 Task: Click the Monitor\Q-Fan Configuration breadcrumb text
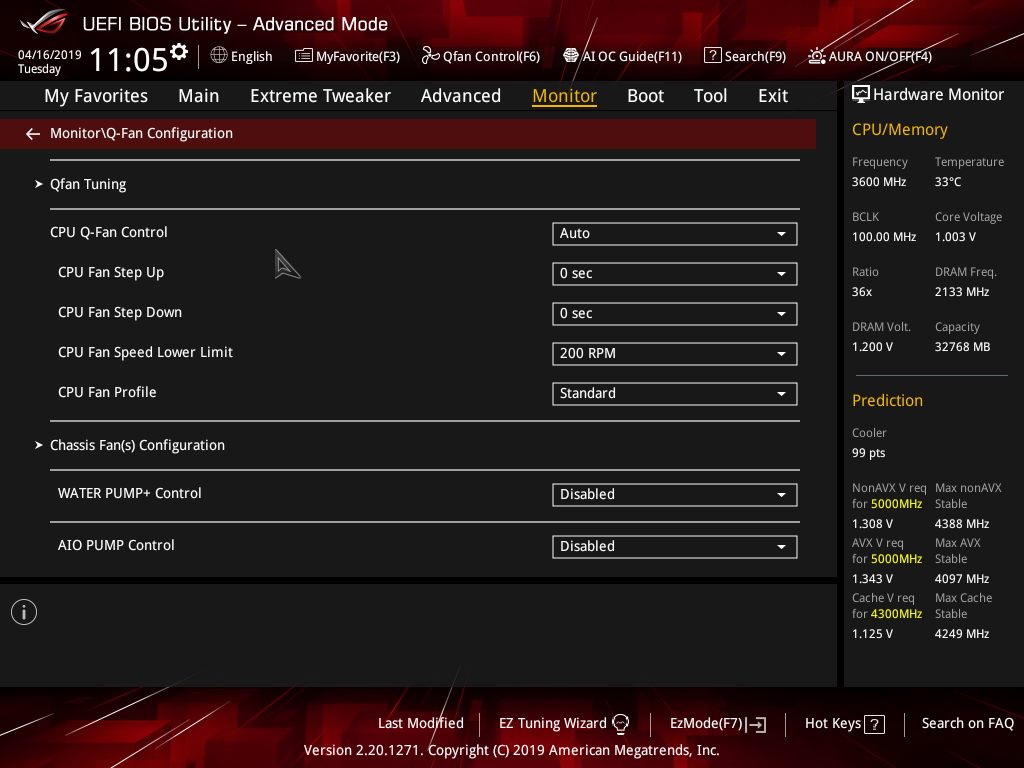click(141, 133)
